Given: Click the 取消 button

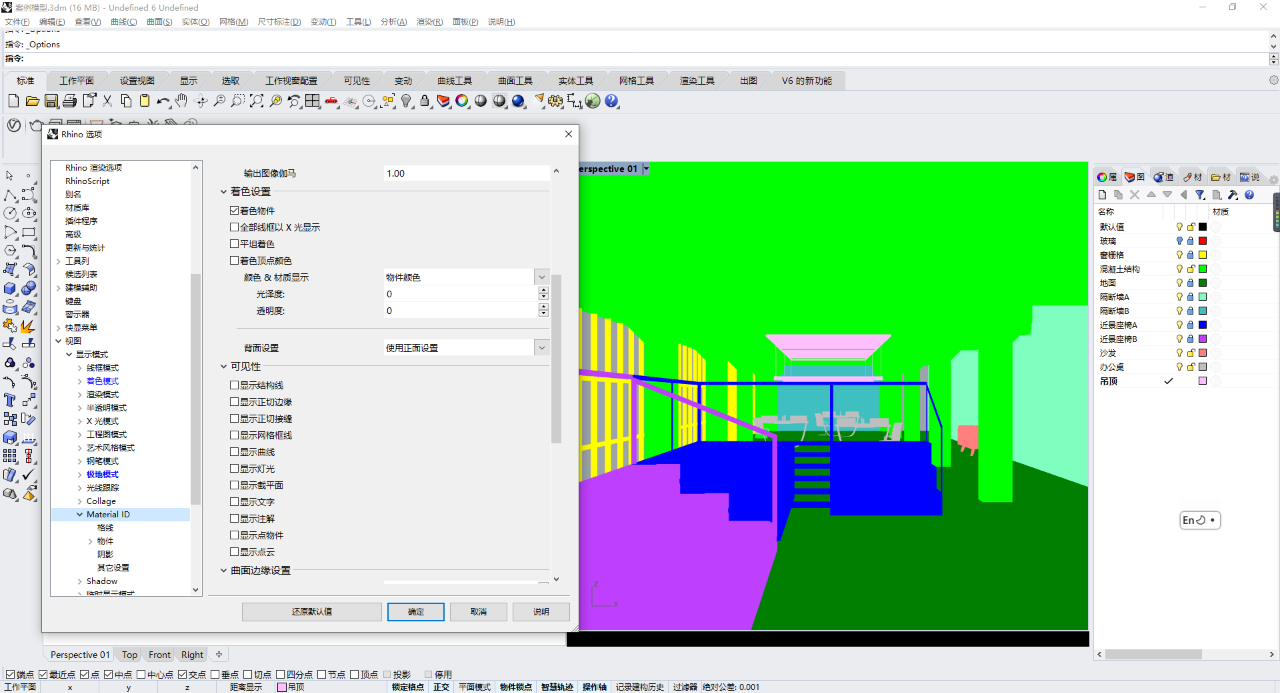Looking at the screenshot, I should (479, 612).
